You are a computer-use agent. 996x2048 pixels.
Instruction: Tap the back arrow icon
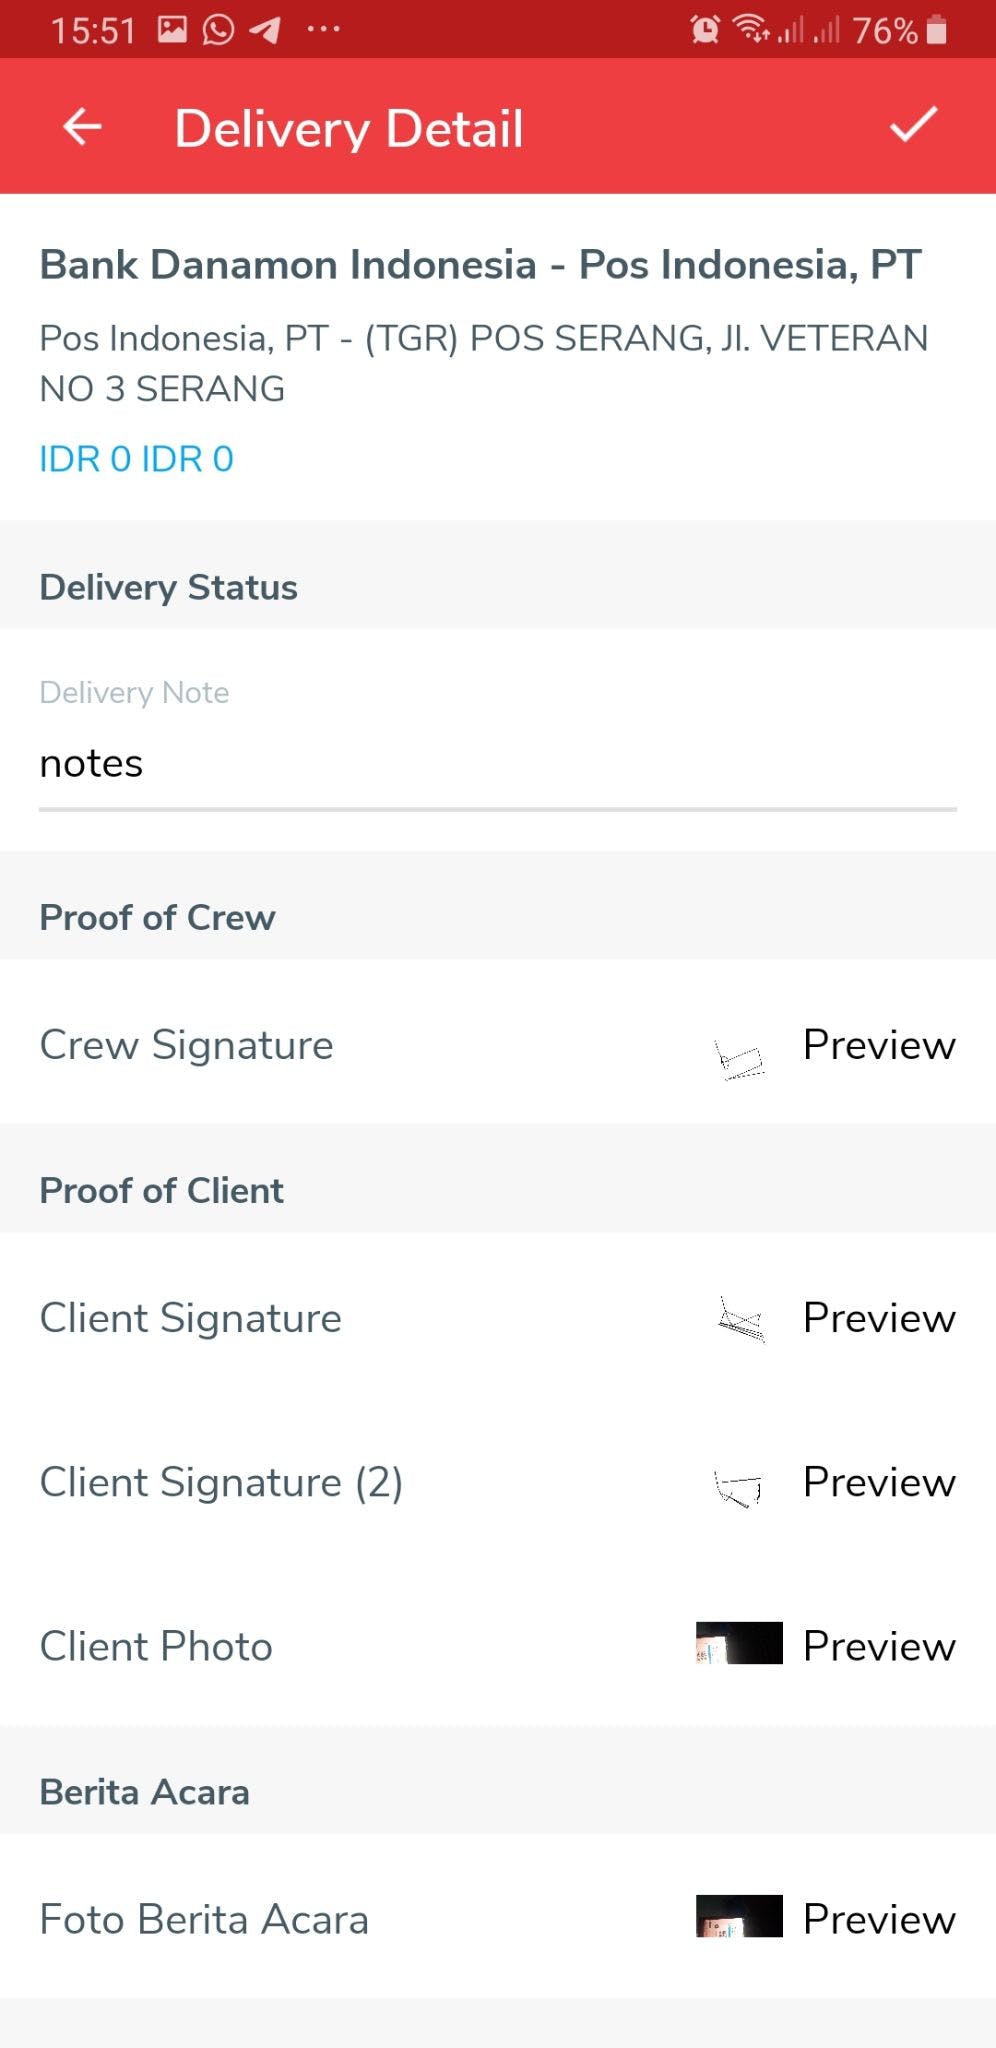(x=83, y=127)
